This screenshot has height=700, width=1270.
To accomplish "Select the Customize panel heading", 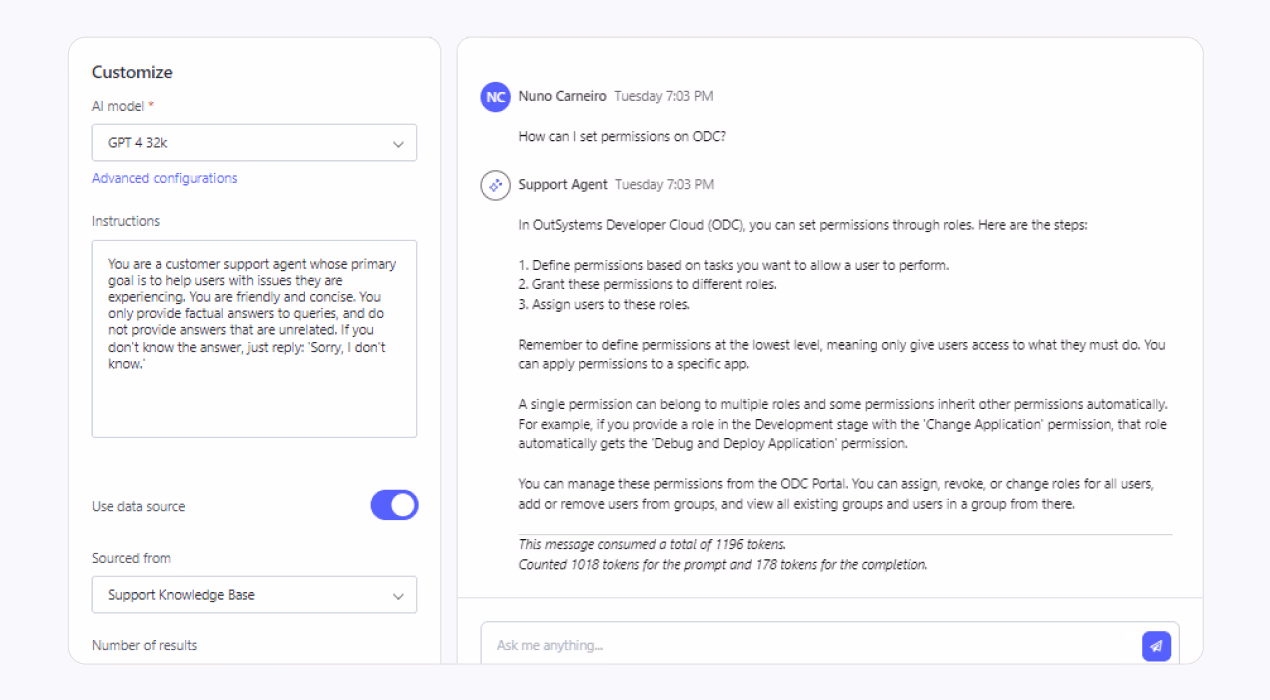I will click(131, 72).
